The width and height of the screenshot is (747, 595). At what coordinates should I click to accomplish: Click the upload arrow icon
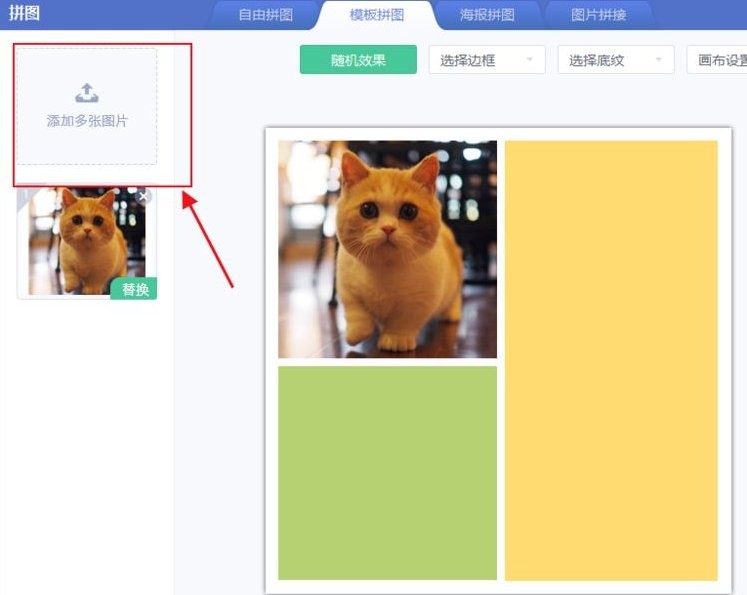coord(87,94)
